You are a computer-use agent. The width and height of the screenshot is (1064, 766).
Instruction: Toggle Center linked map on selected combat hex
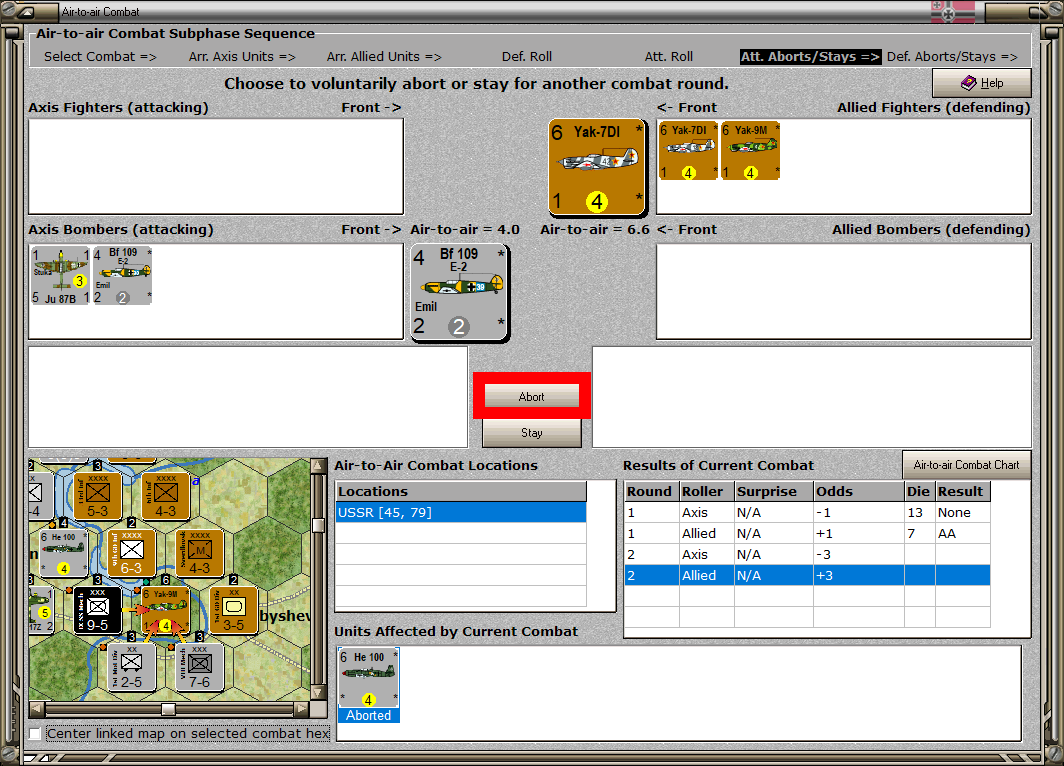[35, 733]
